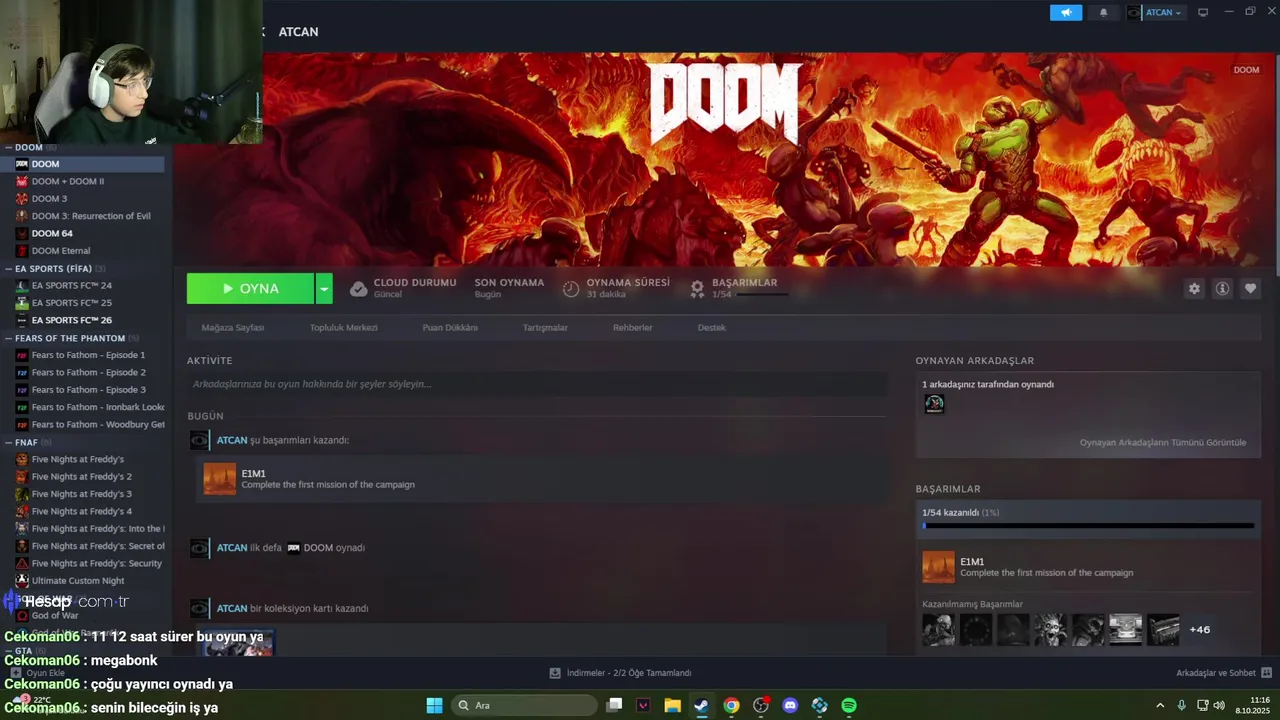
Task: Collapse the FEARS OF THE PHANTOM collection
Action: click(x=8, y=338)
